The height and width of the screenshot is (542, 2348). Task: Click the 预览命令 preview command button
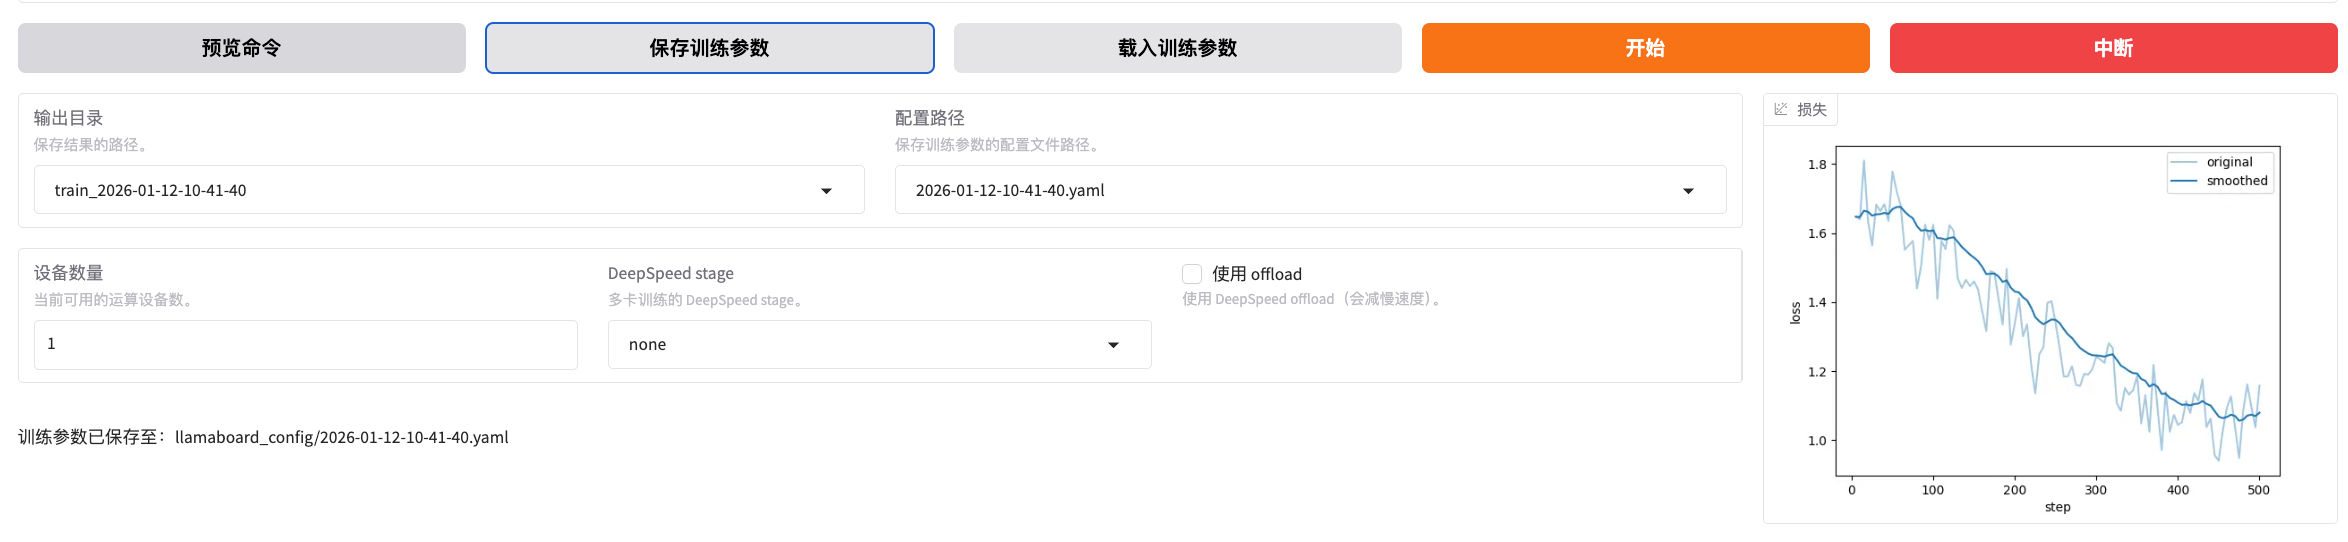click(x=241, y=48)
